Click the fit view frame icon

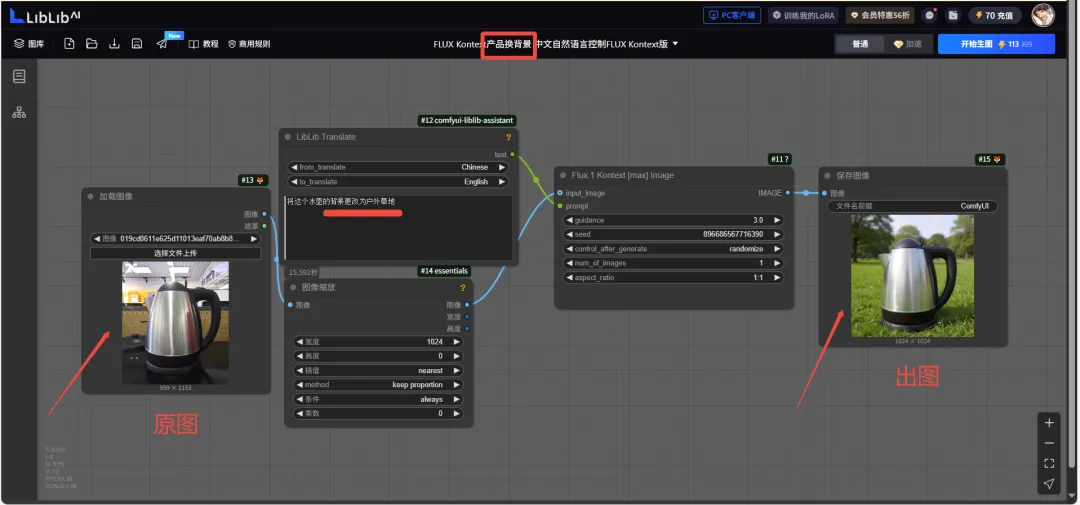coord(1048,463)
